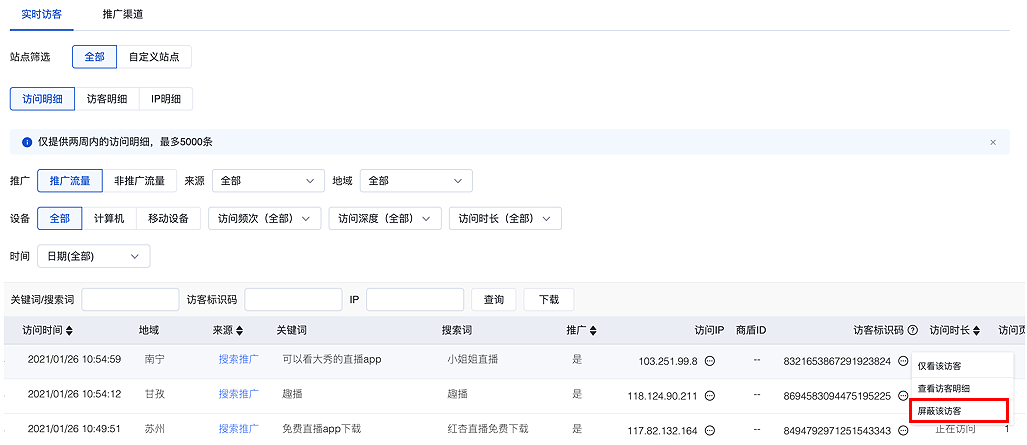Click the more icon next to IP 117.82.132.164

[709, 430]
